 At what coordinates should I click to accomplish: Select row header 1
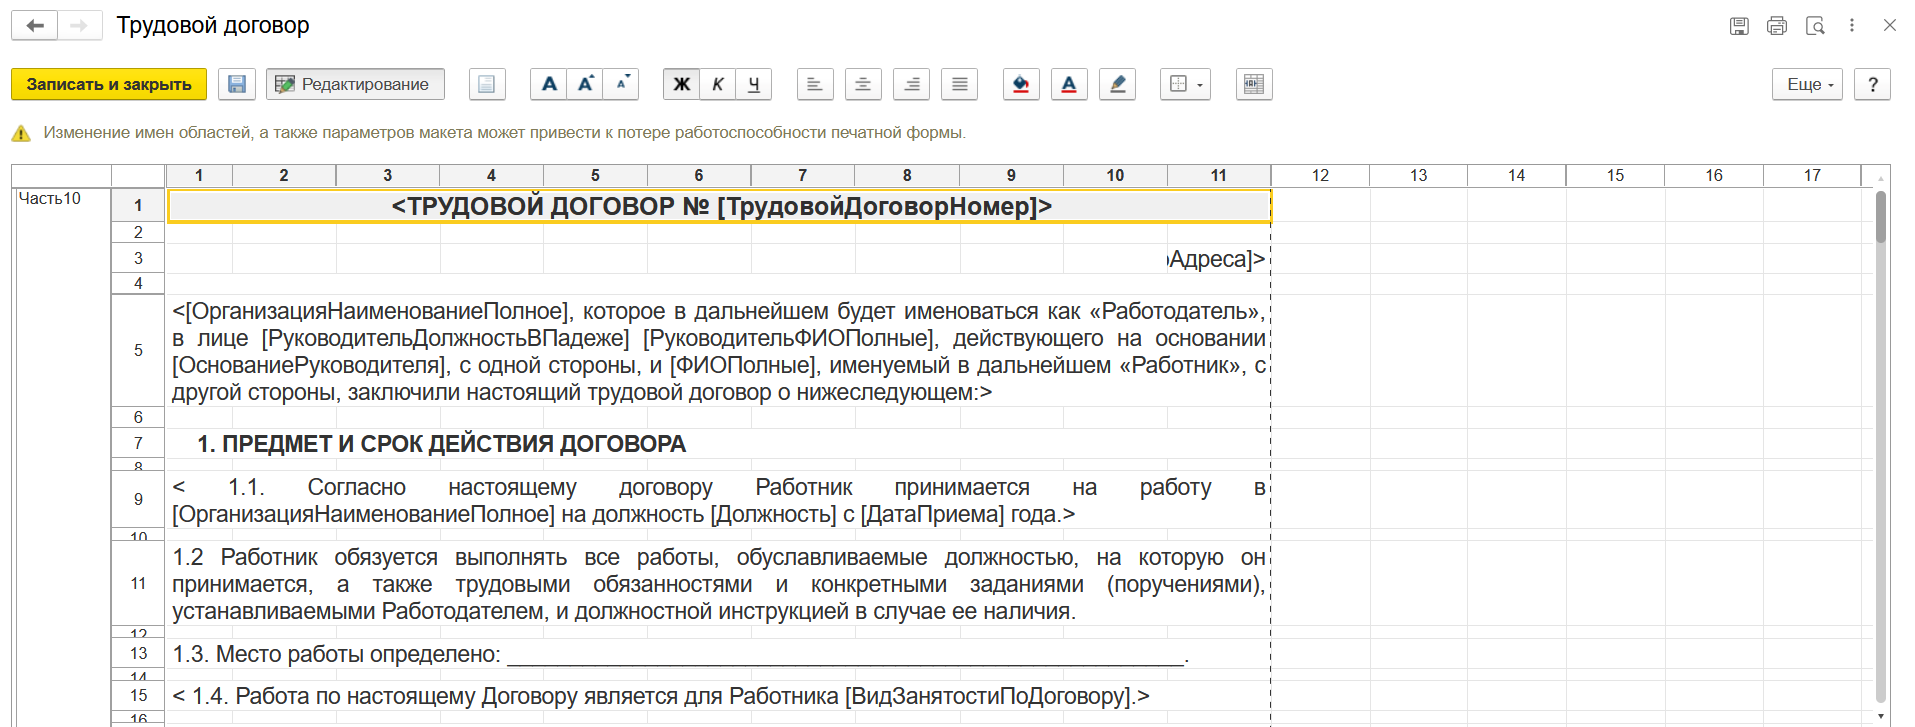138,205
